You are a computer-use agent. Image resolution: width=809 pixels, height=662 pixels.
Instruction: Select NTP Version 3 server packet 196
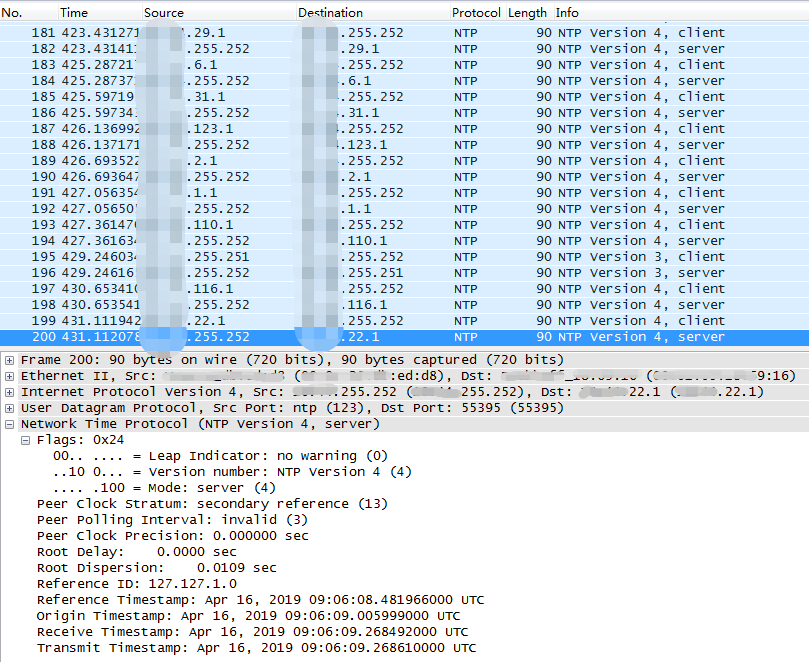pos(404,272)
